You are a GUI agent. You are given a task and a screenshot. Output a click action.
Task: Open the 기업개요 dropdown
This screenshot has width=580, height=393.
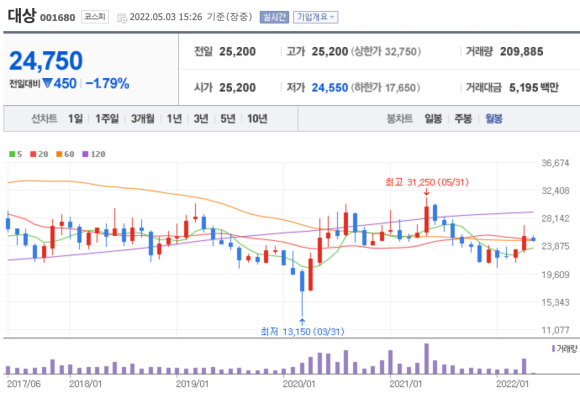pos(316,17)
